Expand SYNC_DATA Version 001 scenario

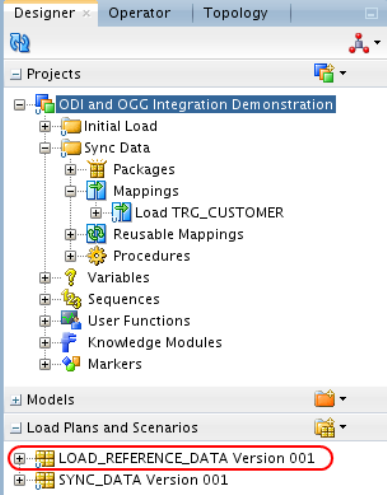click(19, 480)
